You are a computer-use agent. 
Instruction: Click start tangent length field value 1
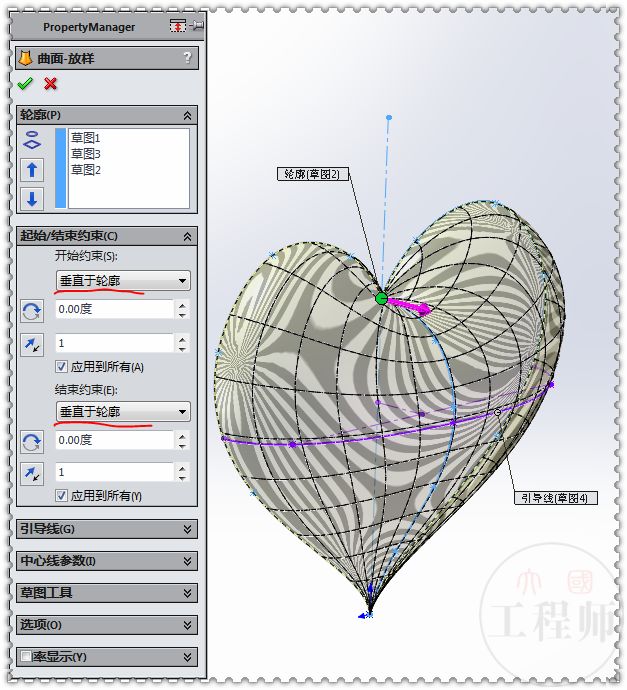pyautogui.click(x=115, y=343)
